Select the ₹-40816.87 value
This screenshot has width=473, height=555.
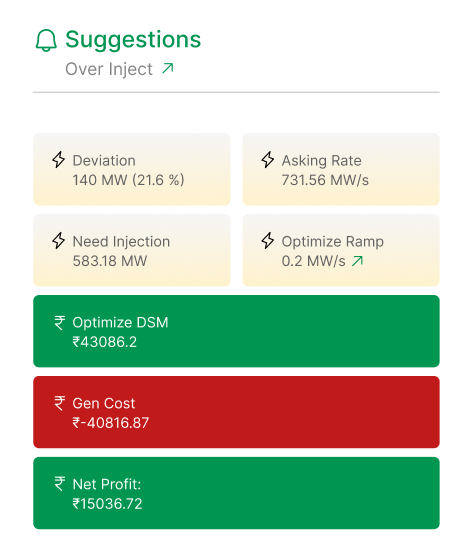pos(111,423)
